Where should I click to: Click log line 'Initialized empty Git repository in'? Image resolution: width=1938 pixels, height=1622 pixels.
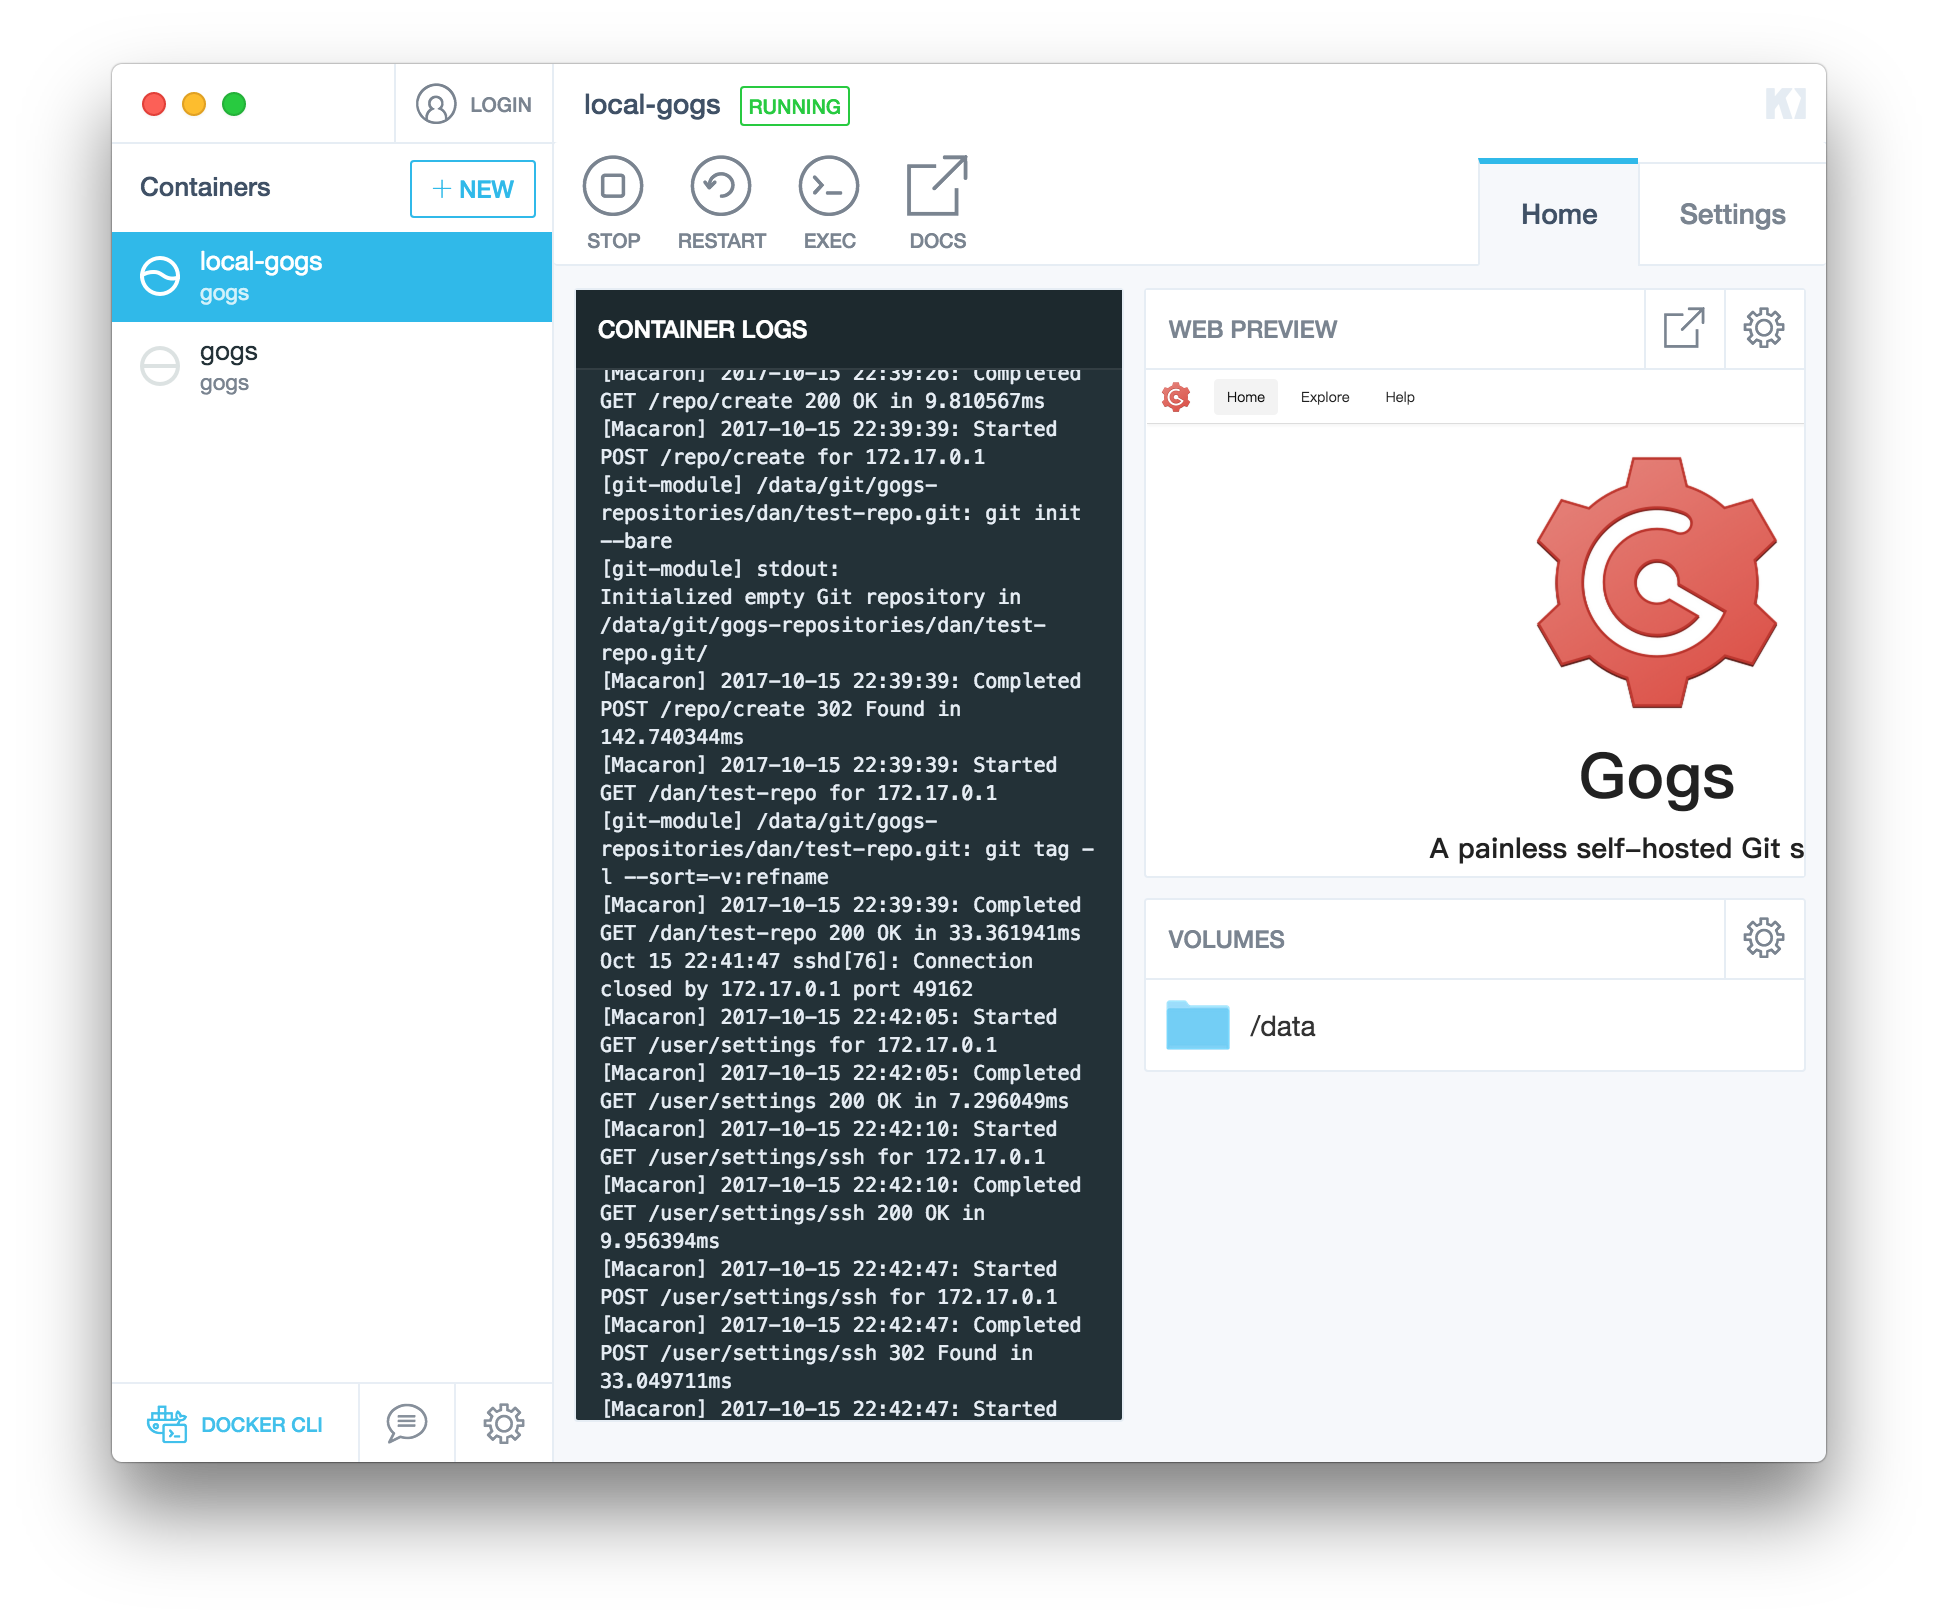(x=810, y=597)
